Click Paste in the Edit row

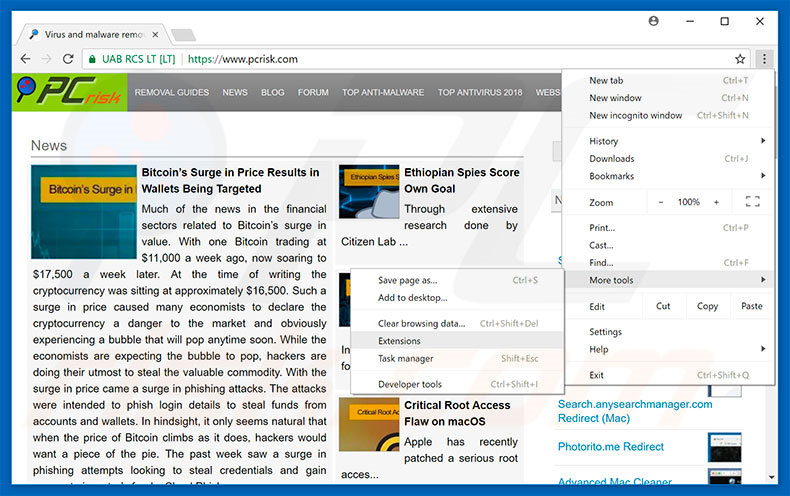751,306
